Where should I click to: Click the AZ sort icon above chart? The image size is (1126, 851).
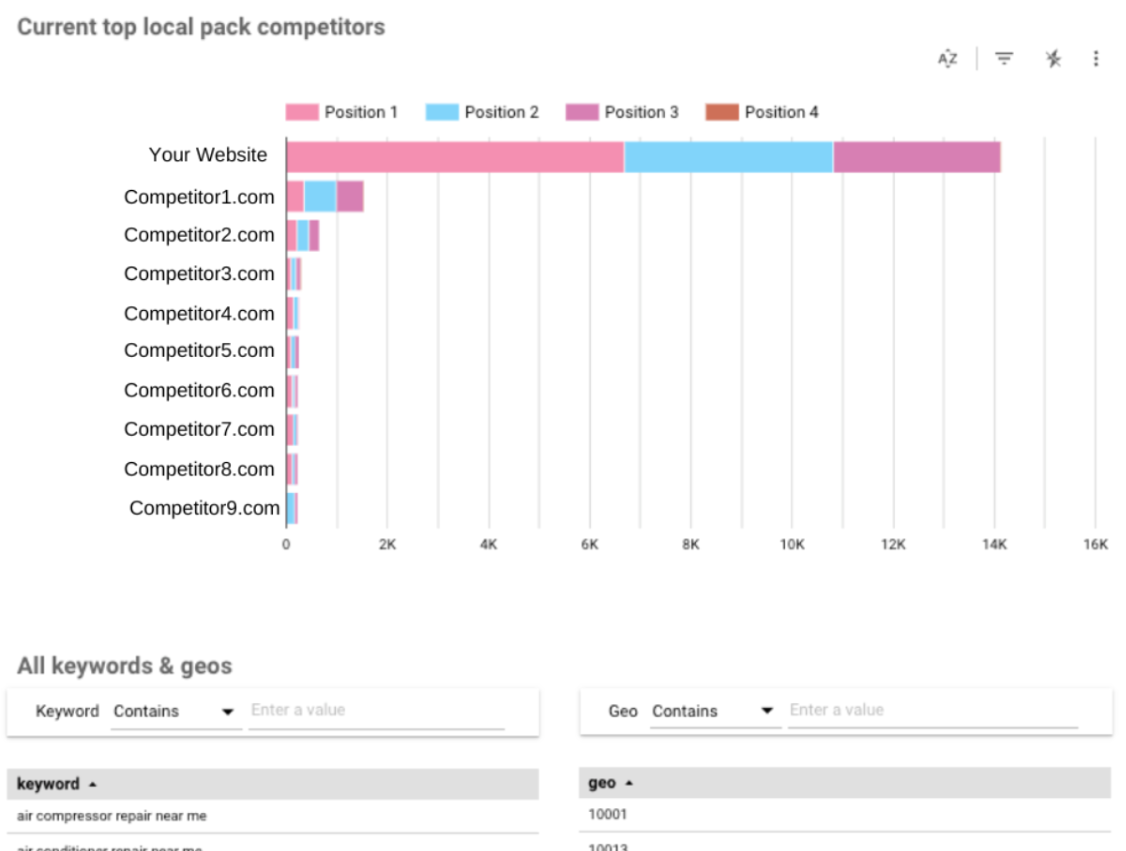tap(947, 58)
